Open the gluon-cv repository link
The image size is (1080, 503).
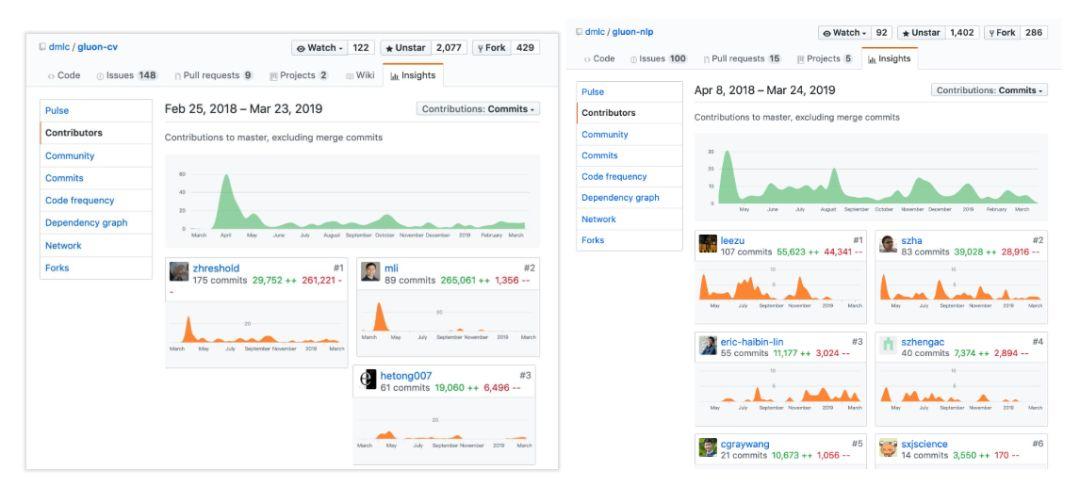(97, 48)
